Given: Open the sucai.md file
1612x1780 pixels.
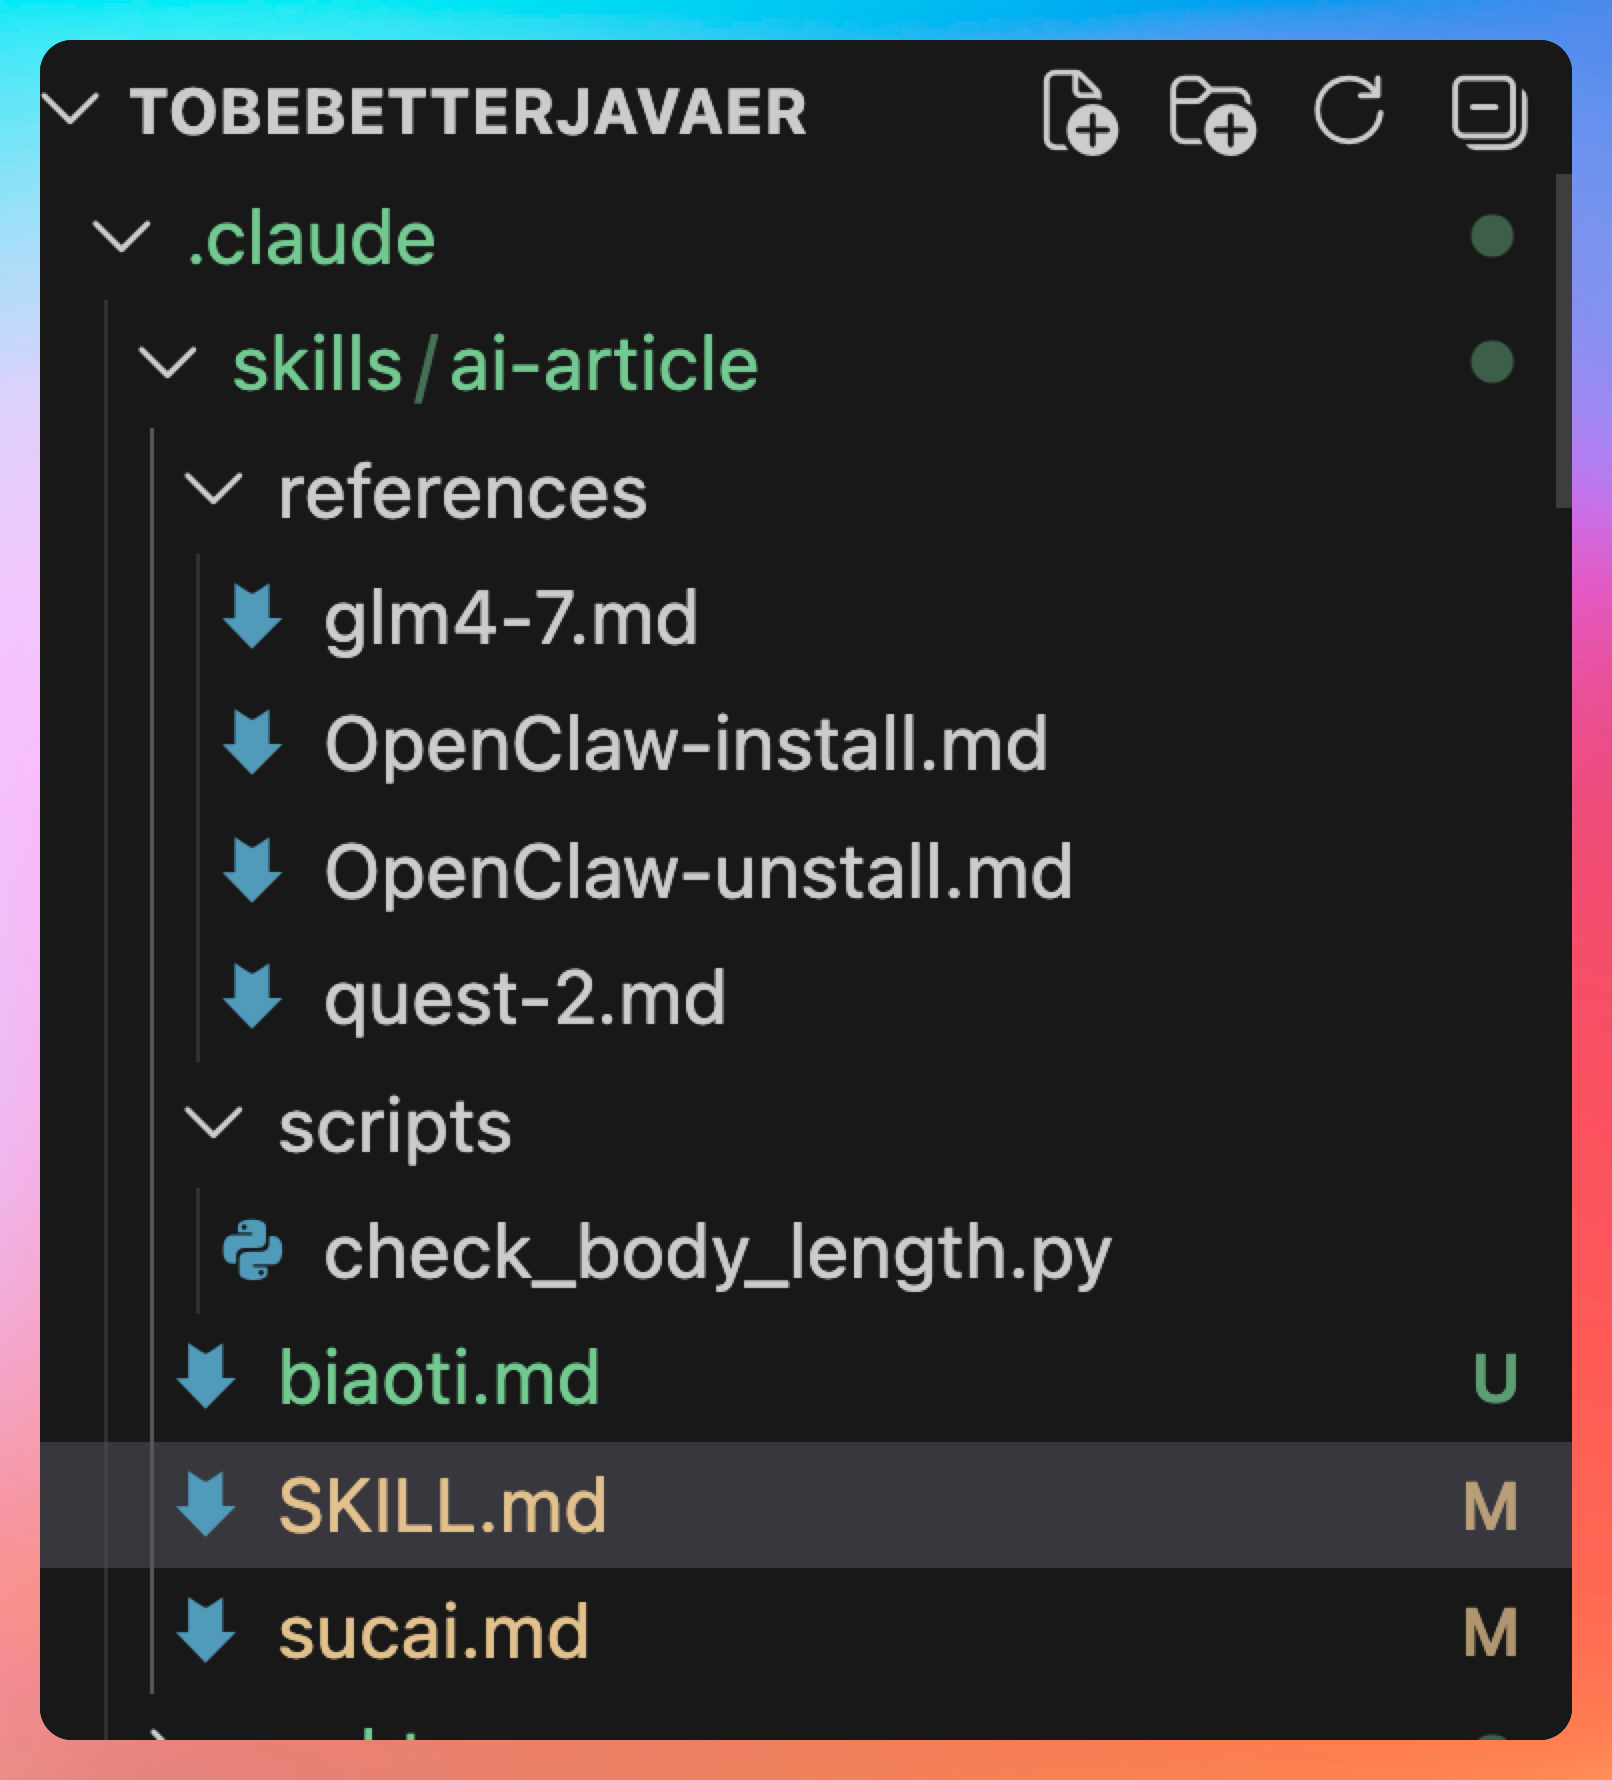Looking at the screenshot, I should click(x=433, y=1632).
